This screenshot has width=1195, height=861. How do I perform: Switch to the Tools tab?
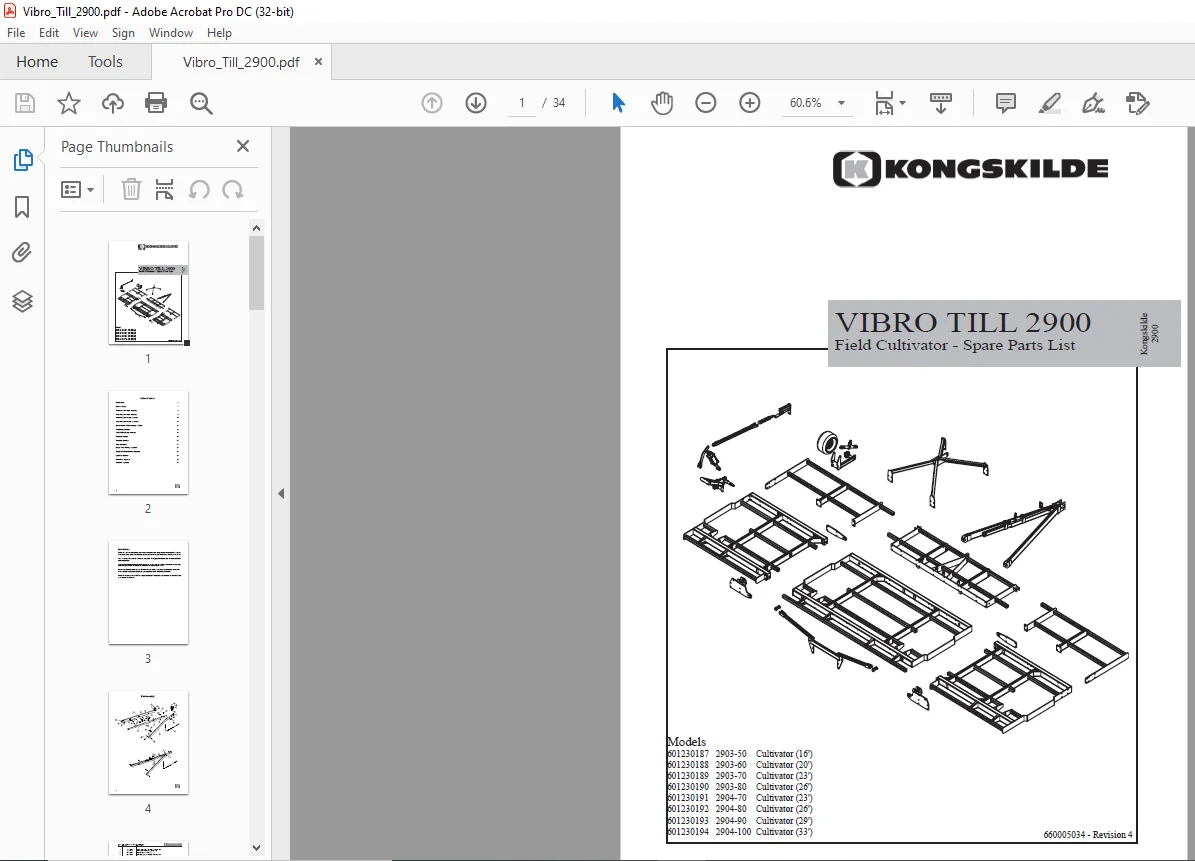click(x=105, y=62)
